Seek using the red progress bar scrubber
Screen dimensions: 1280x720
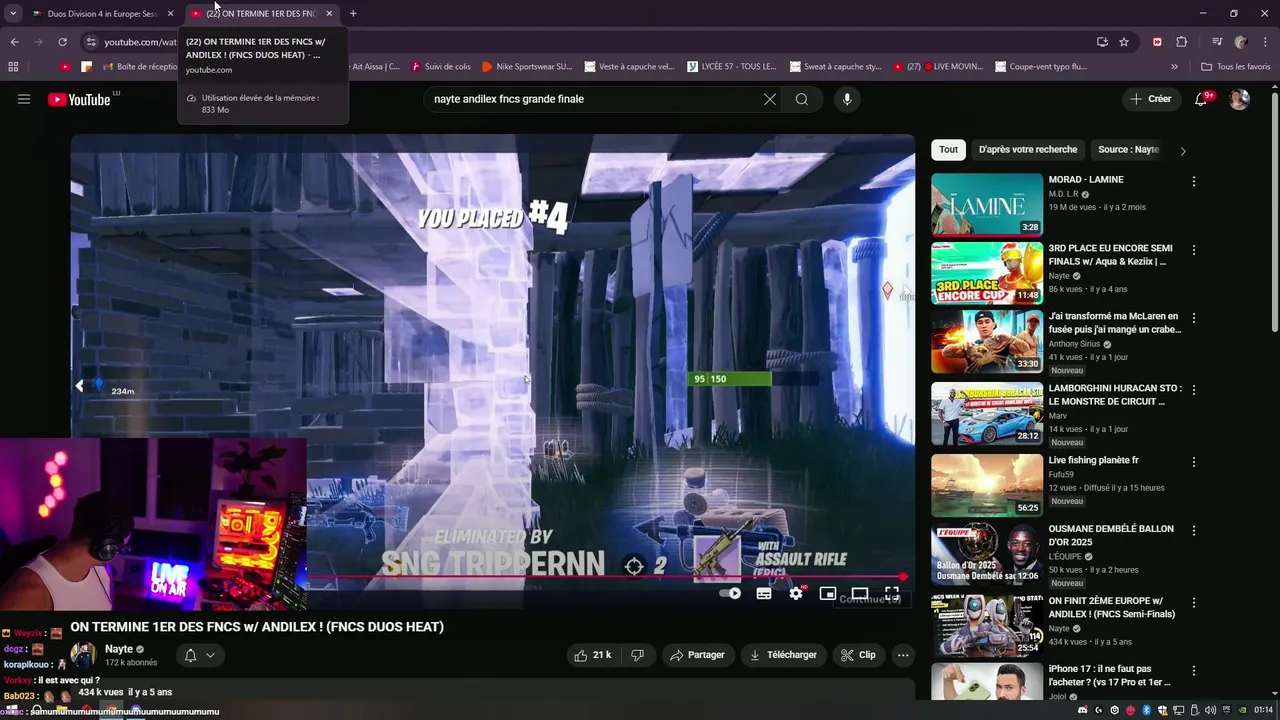pos(903,577)
